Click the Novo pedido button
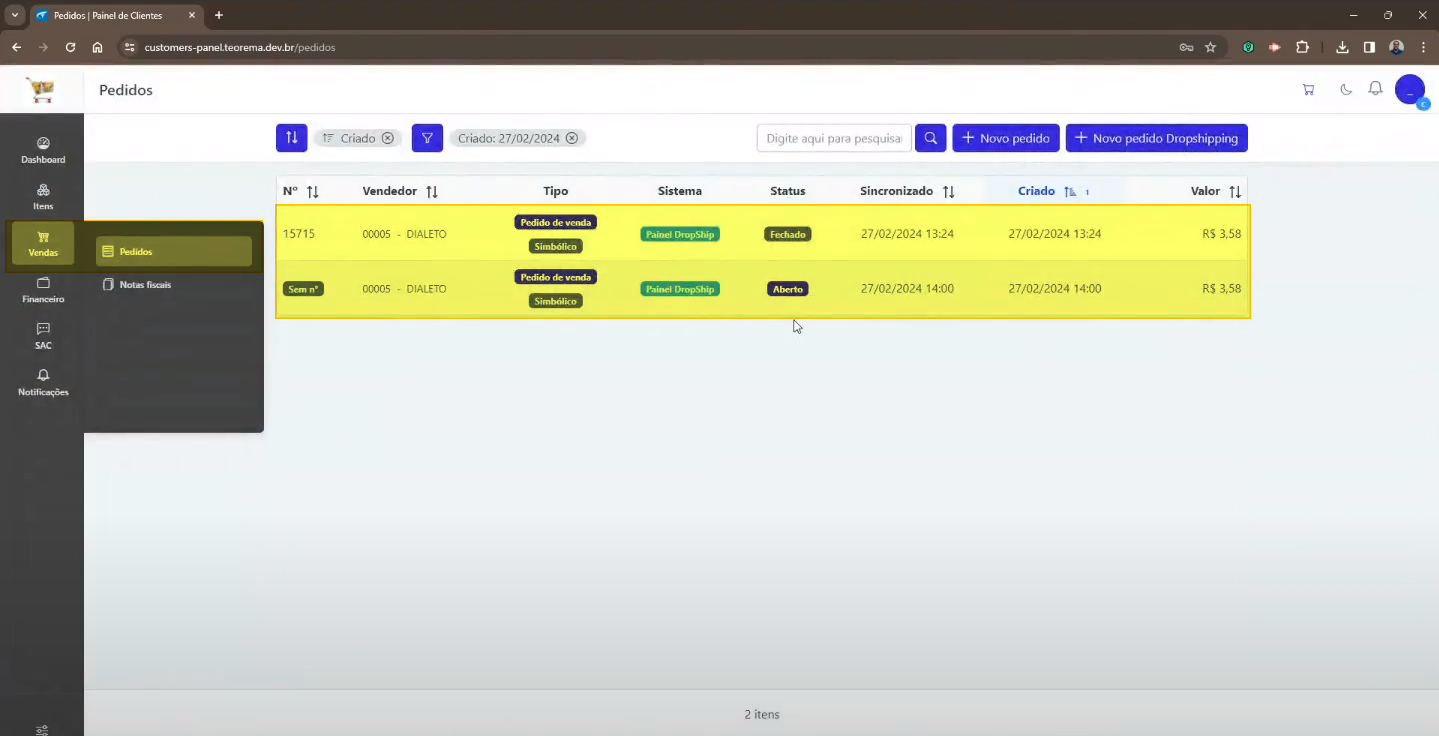This screenshot has height=736, width=1439. (1005, 138)
